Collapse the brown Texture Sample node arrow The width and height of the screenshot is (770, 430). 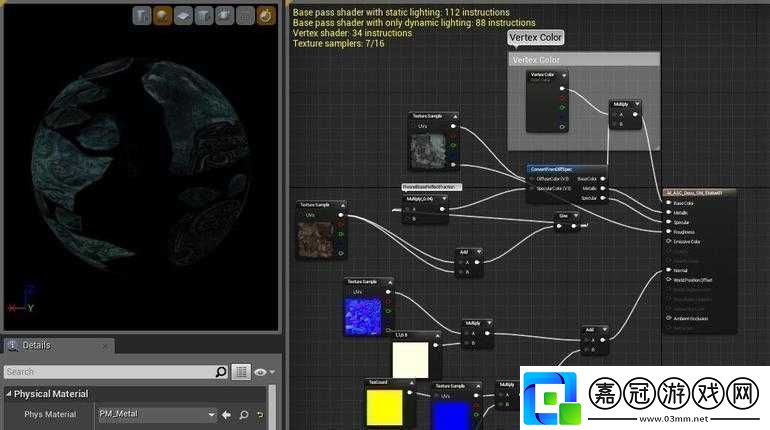[x=342, y=205]
